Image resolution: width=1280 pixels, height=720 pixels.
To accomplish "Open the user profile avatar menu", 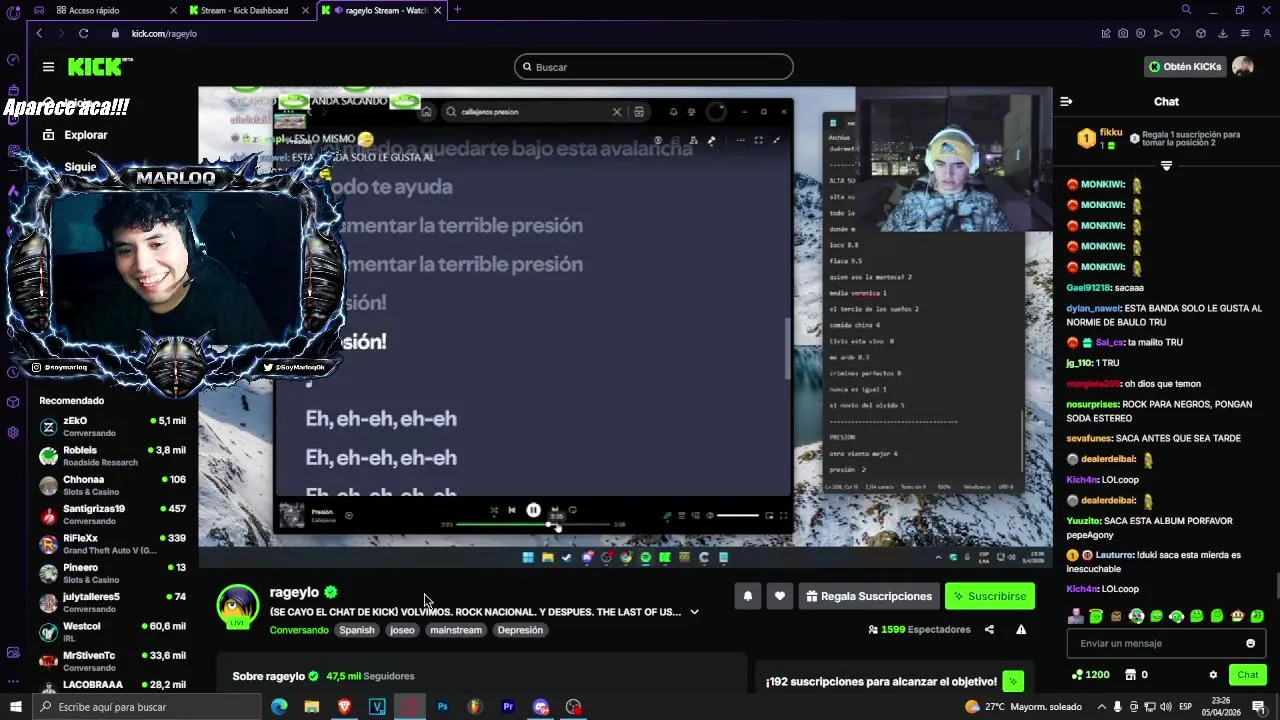I will pos(1243,67).
